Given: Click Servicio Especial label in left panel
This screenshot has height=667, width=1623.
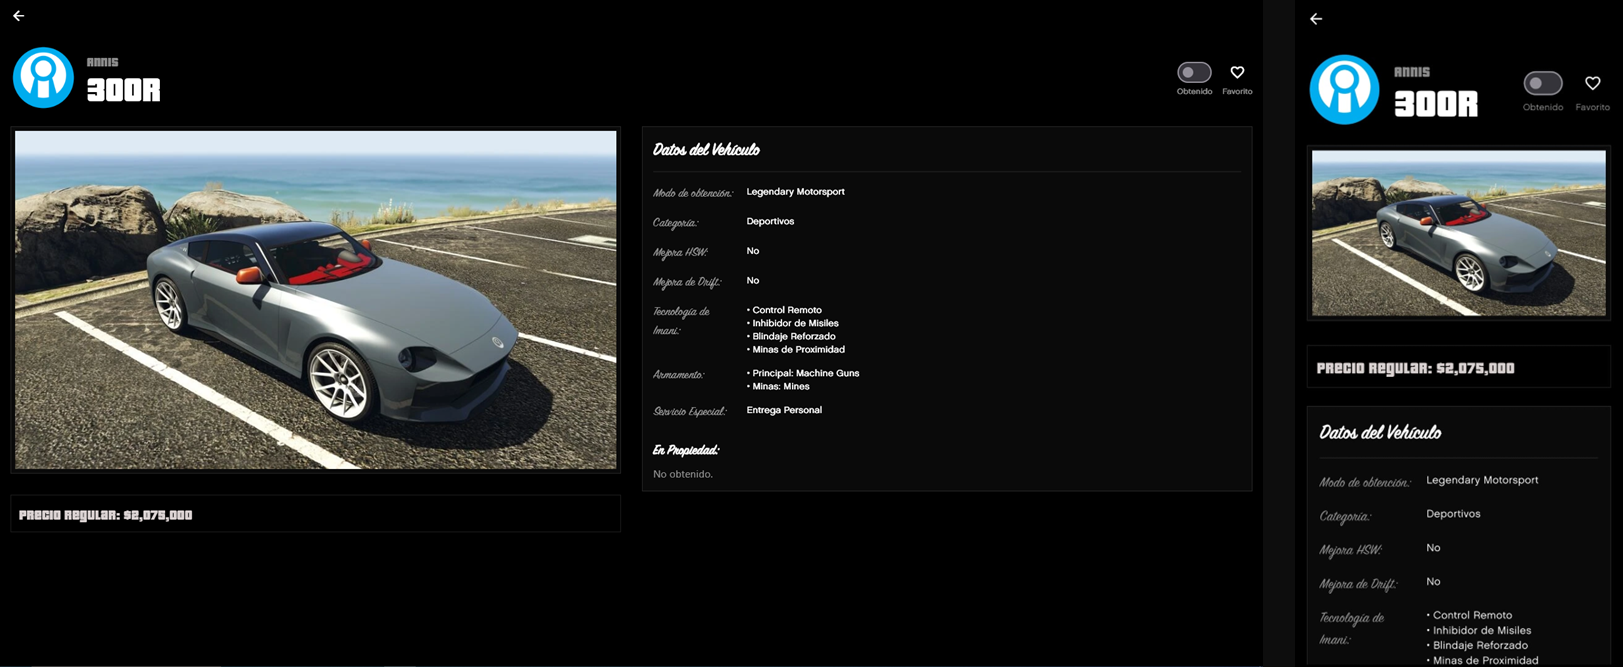Looking at the screenshot, I should click(x=689, y=412).
